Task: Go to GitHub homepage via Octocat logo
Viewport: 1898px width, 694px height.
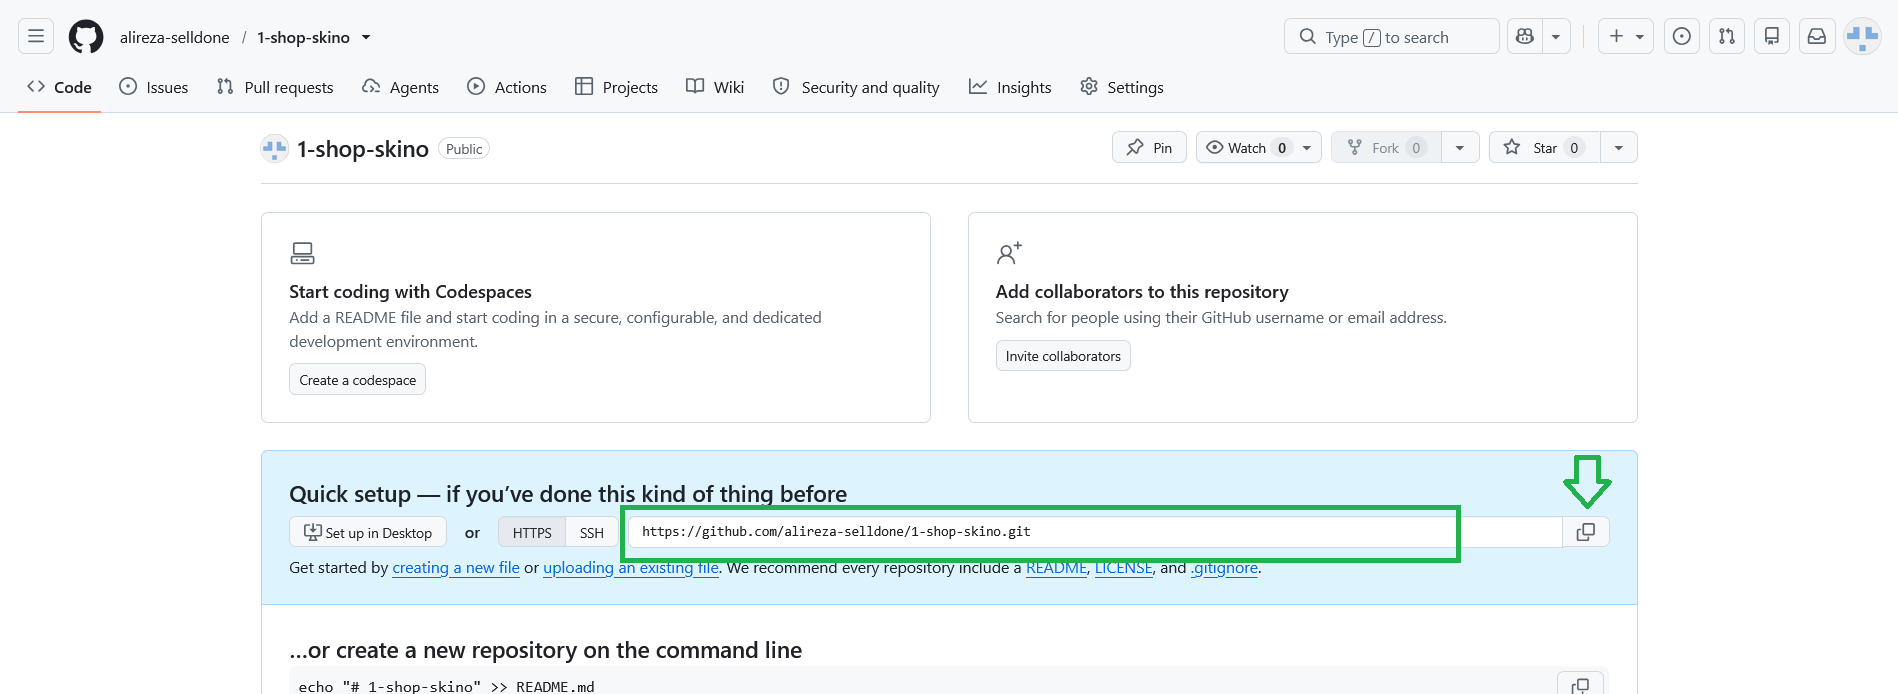Action: pyautogui.click(x=86, y=37)
